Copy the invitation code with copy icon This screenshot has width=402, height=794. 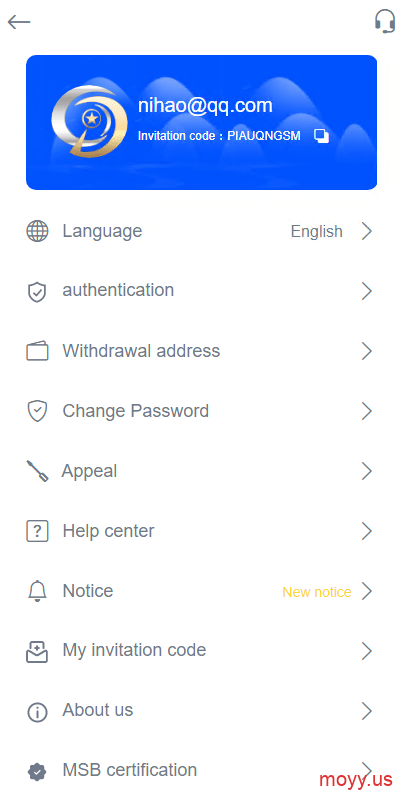point(321,136)
